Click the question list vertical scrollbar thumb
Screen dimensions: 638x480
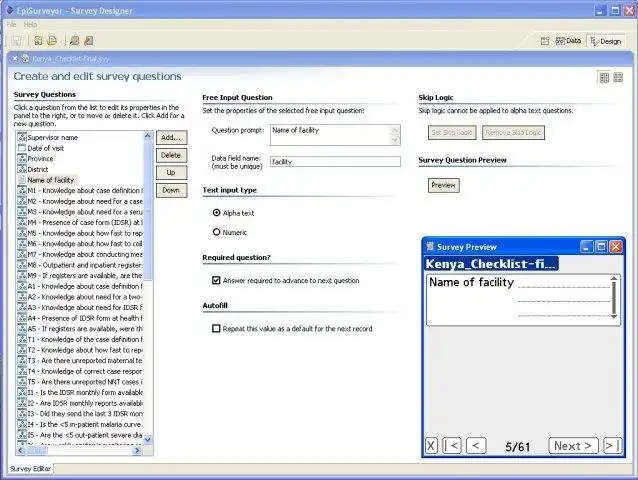tap(148, 210)
